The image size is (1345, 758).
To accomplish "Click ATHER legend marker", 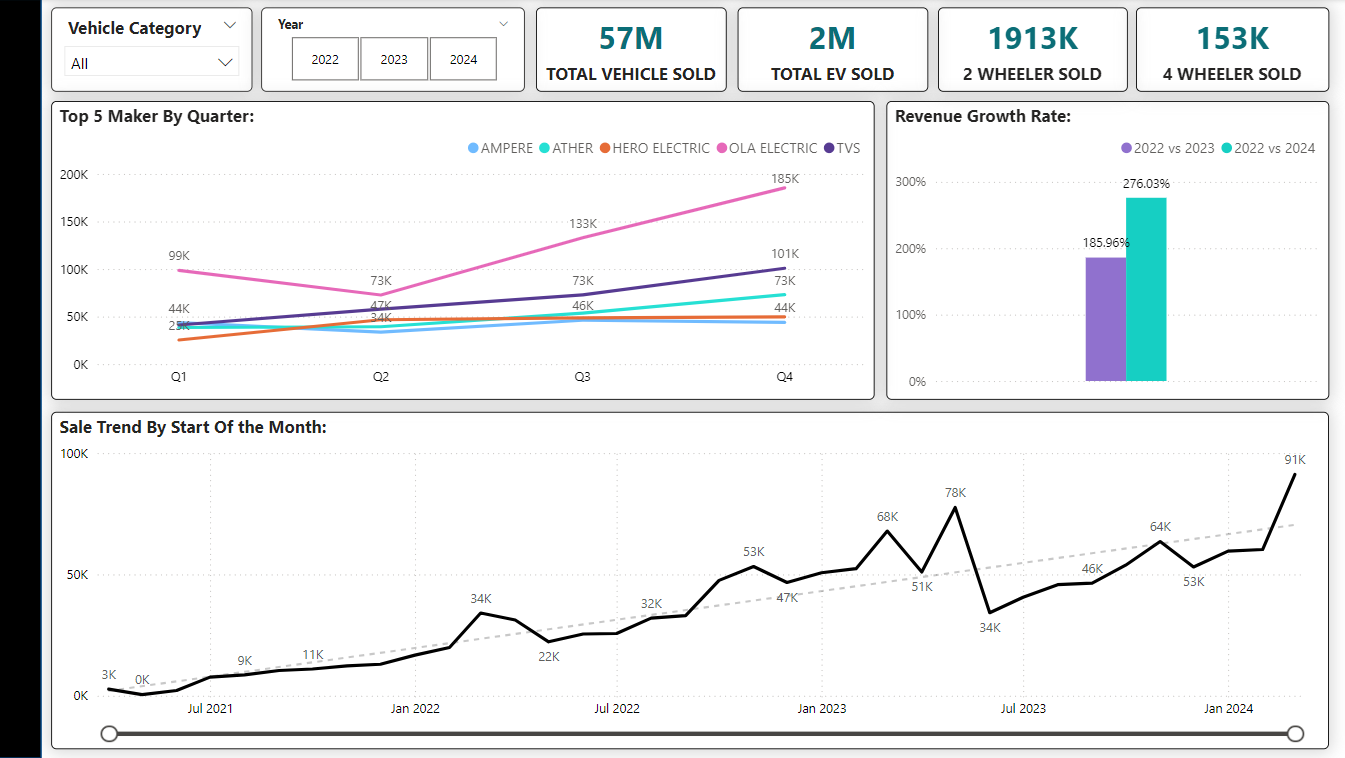I will (545, 148).
